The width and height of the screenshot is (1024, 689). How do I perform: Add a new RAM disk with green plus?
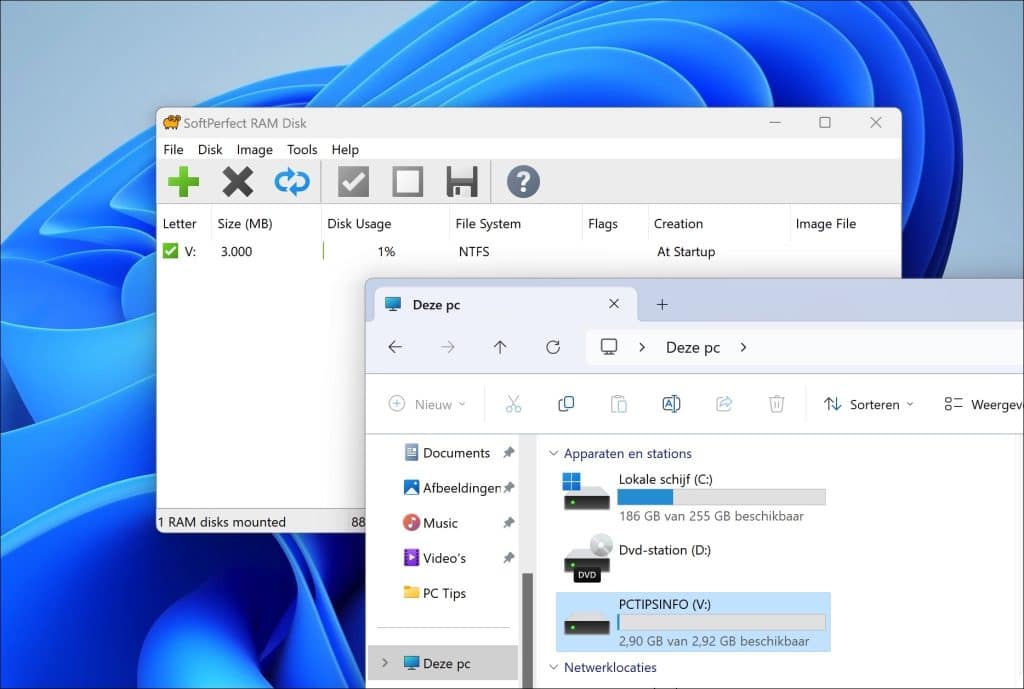click(184, 182)
